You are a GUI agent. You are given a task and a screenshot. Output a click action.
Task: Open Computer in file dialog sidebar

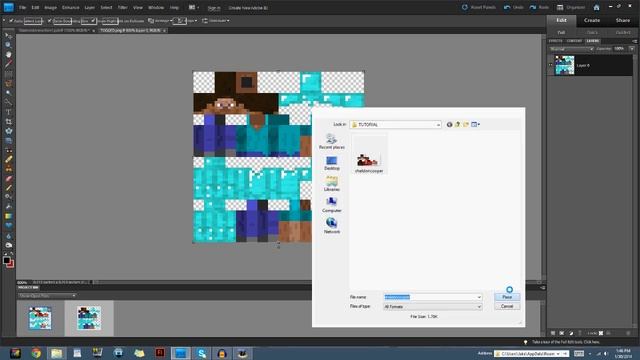coord(331,205)
